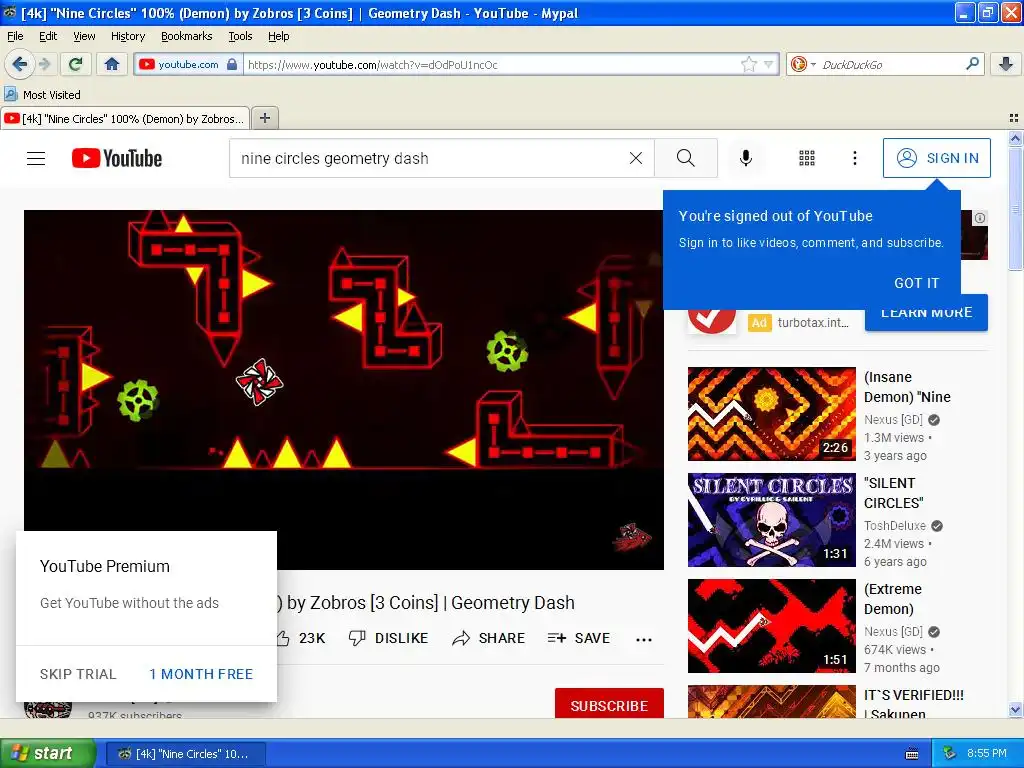The image size is (1024, 768).
Task: Click the turbotax ad link
Action: click(813, 323)
